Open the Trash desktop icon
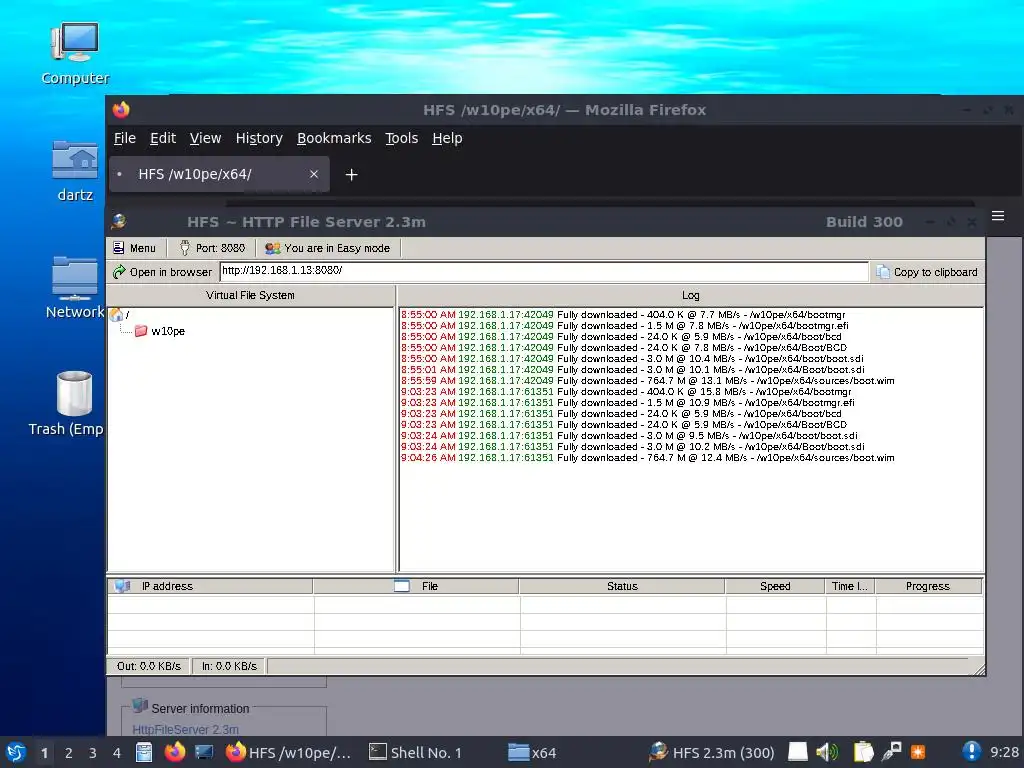The width and height of the screenshot is (1024, 768). [67, 404]
